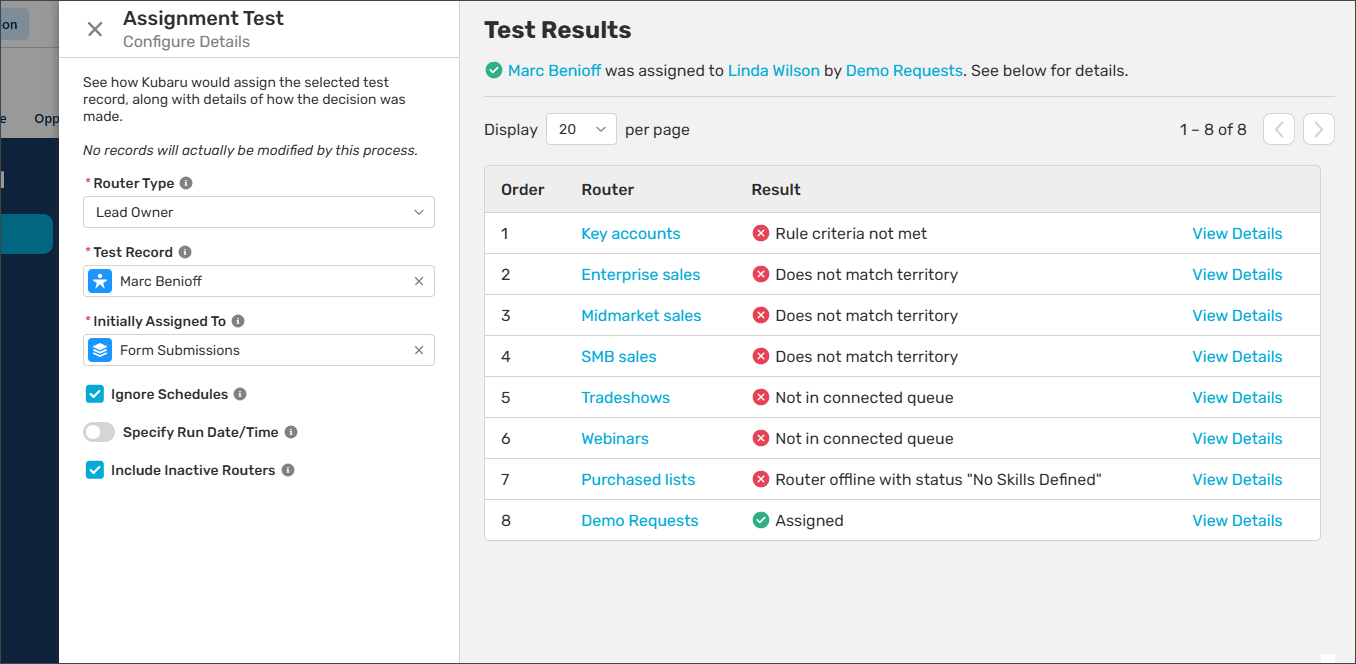
Task: Click the Include Inactive Routers info icon
Action: coord(288,471)
